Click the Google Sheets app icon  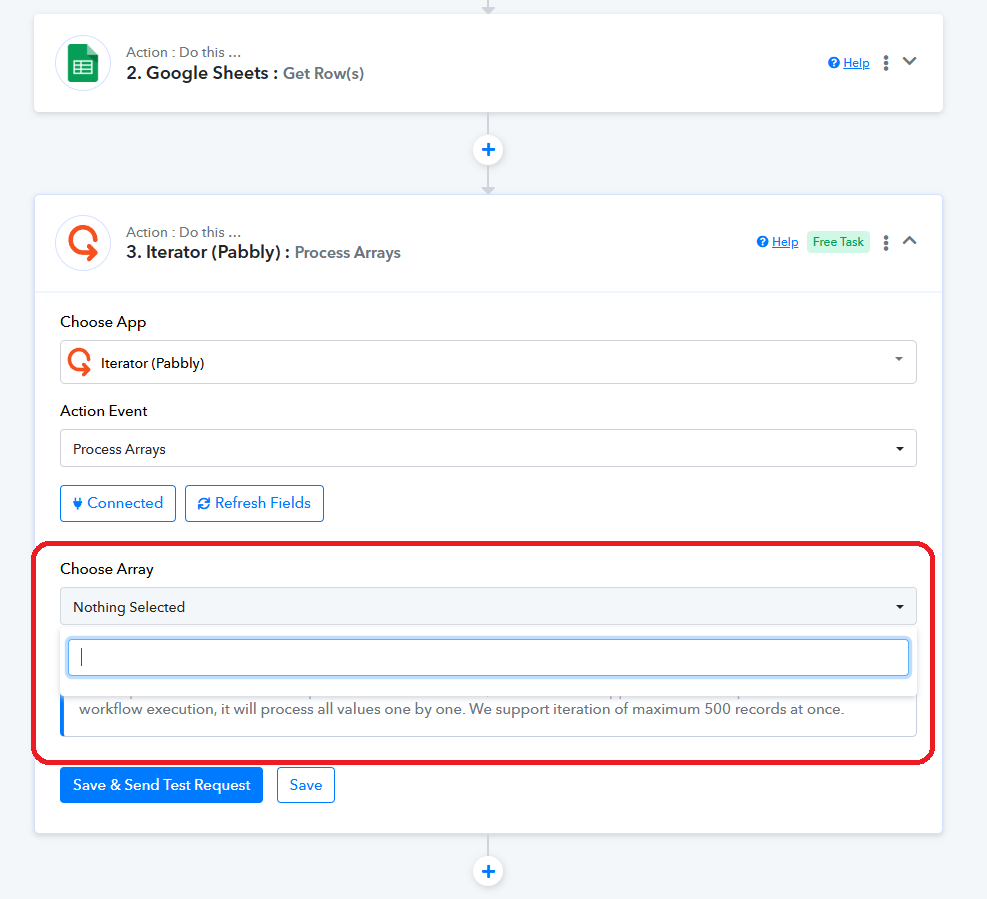[x=82, y=63]
